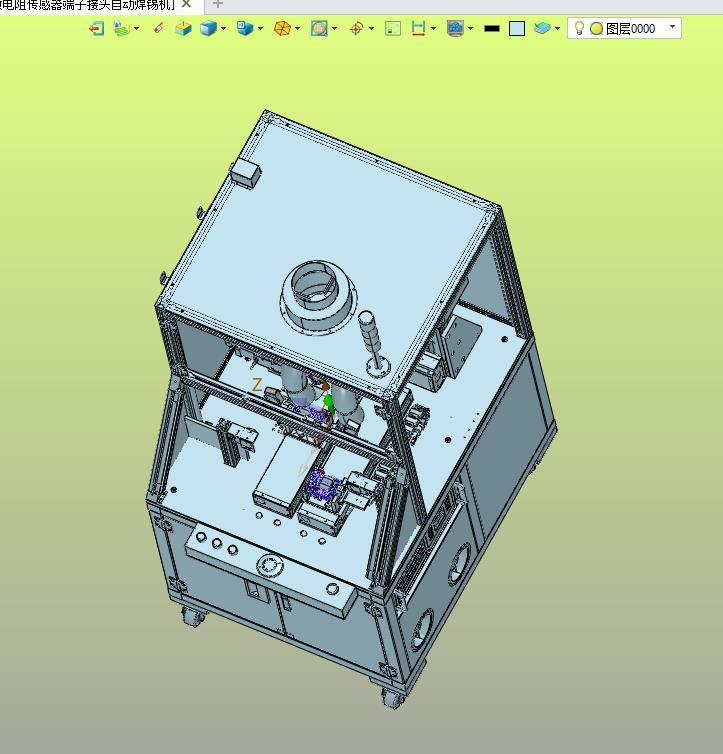Click the zoom window magnifier icon
The image size is (723, 754).
pos(319,28)
